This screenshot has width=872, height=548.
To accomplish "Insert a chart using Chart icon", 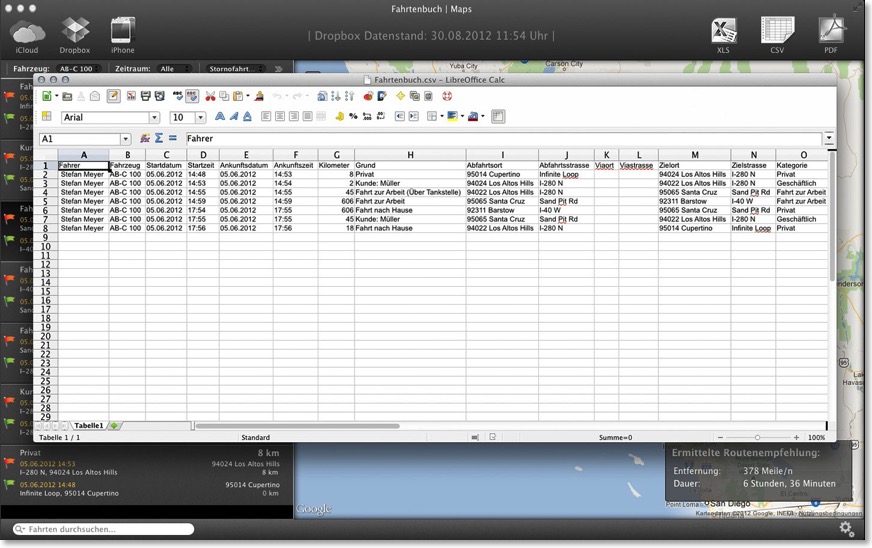I will [x=368, y=96].
